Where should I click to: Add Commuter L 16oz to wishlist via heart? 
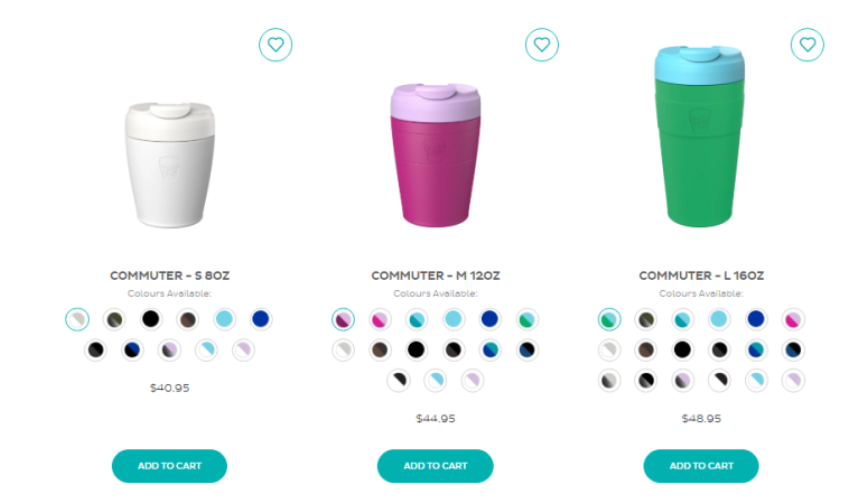click(x=807, y=45)
